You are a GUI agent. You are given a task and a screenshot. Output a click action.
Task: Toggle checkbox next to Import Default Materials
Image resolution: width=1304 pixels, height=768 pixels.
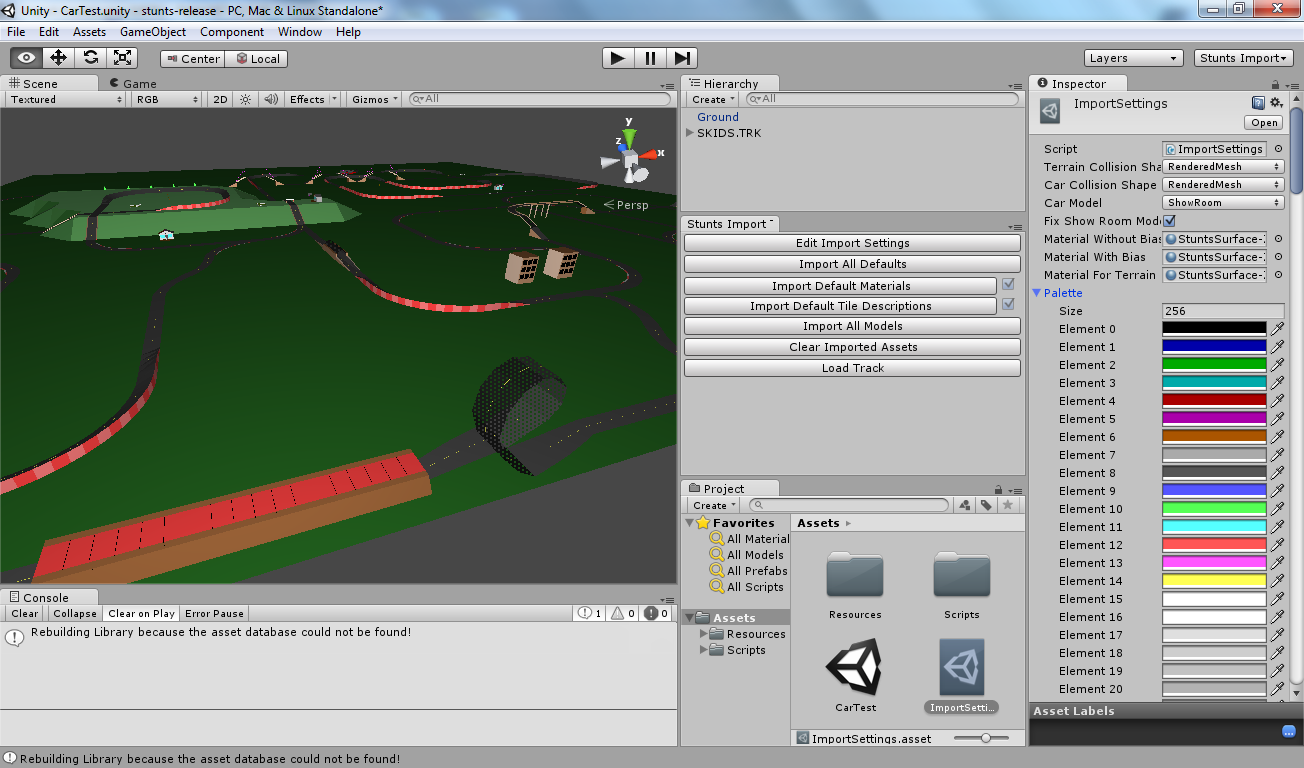1008,285
